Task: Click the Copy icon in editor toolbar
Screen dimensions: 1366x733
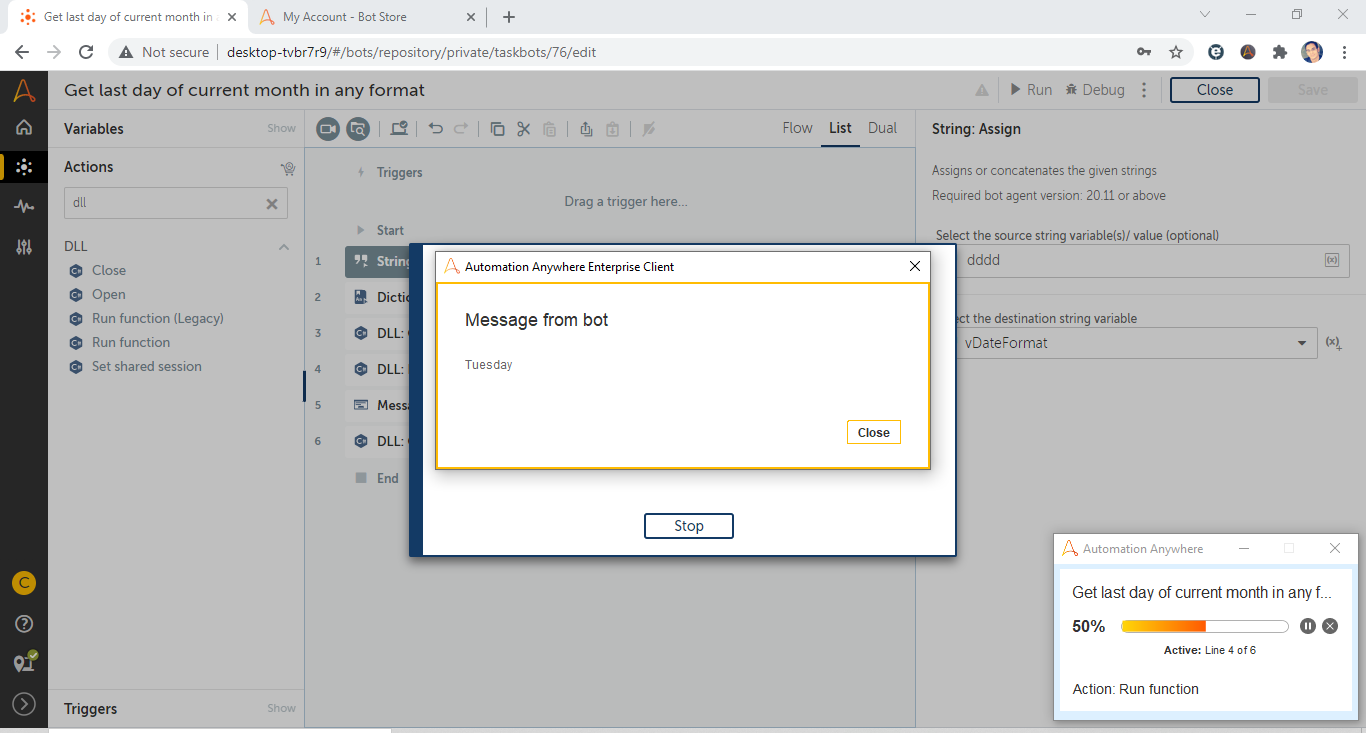Action: (x=497, y=129)
